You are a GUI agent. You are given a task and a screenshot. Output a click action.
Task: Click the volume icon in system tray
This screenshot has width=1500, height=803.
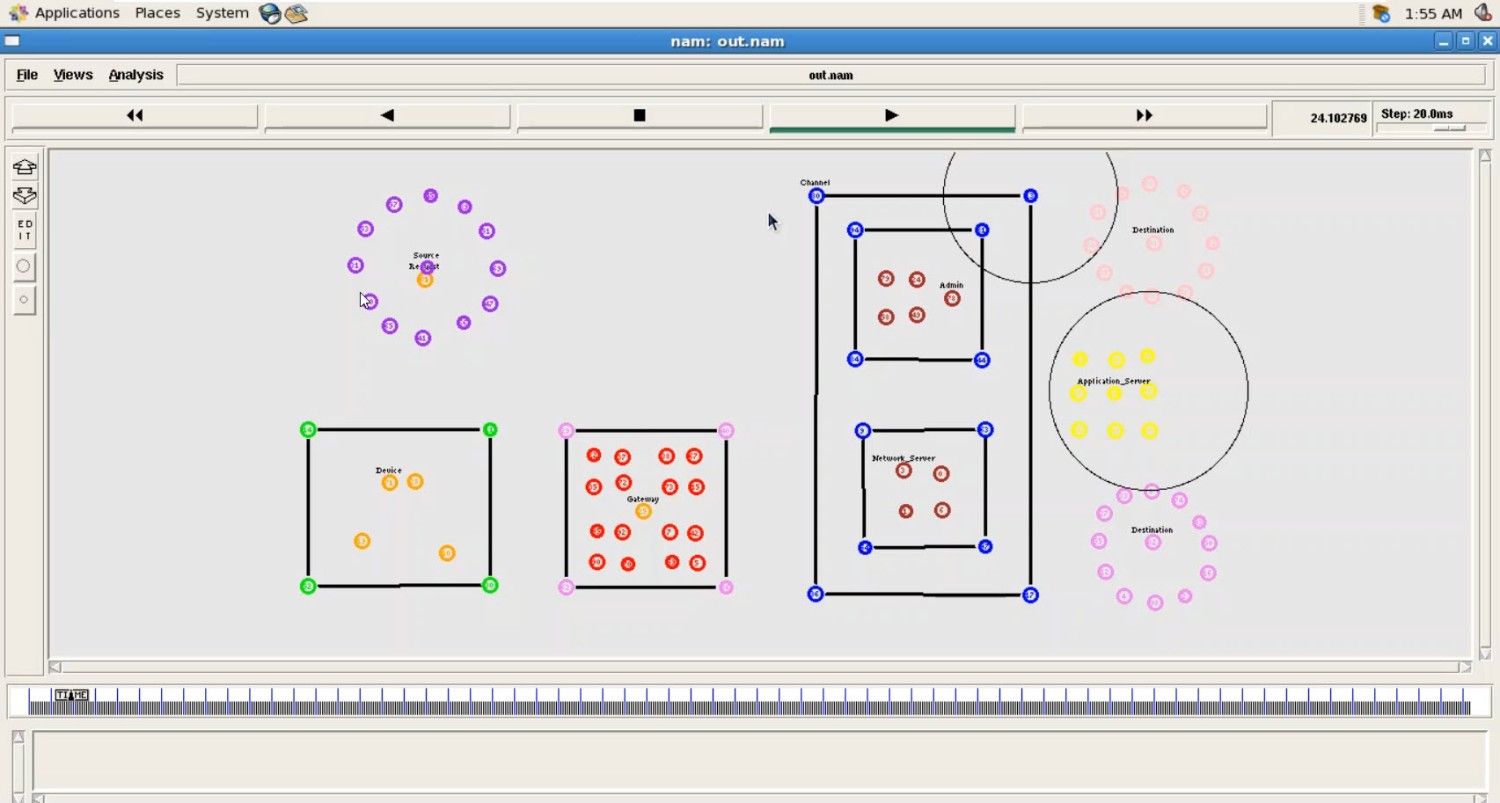[x=1483, y=13]
